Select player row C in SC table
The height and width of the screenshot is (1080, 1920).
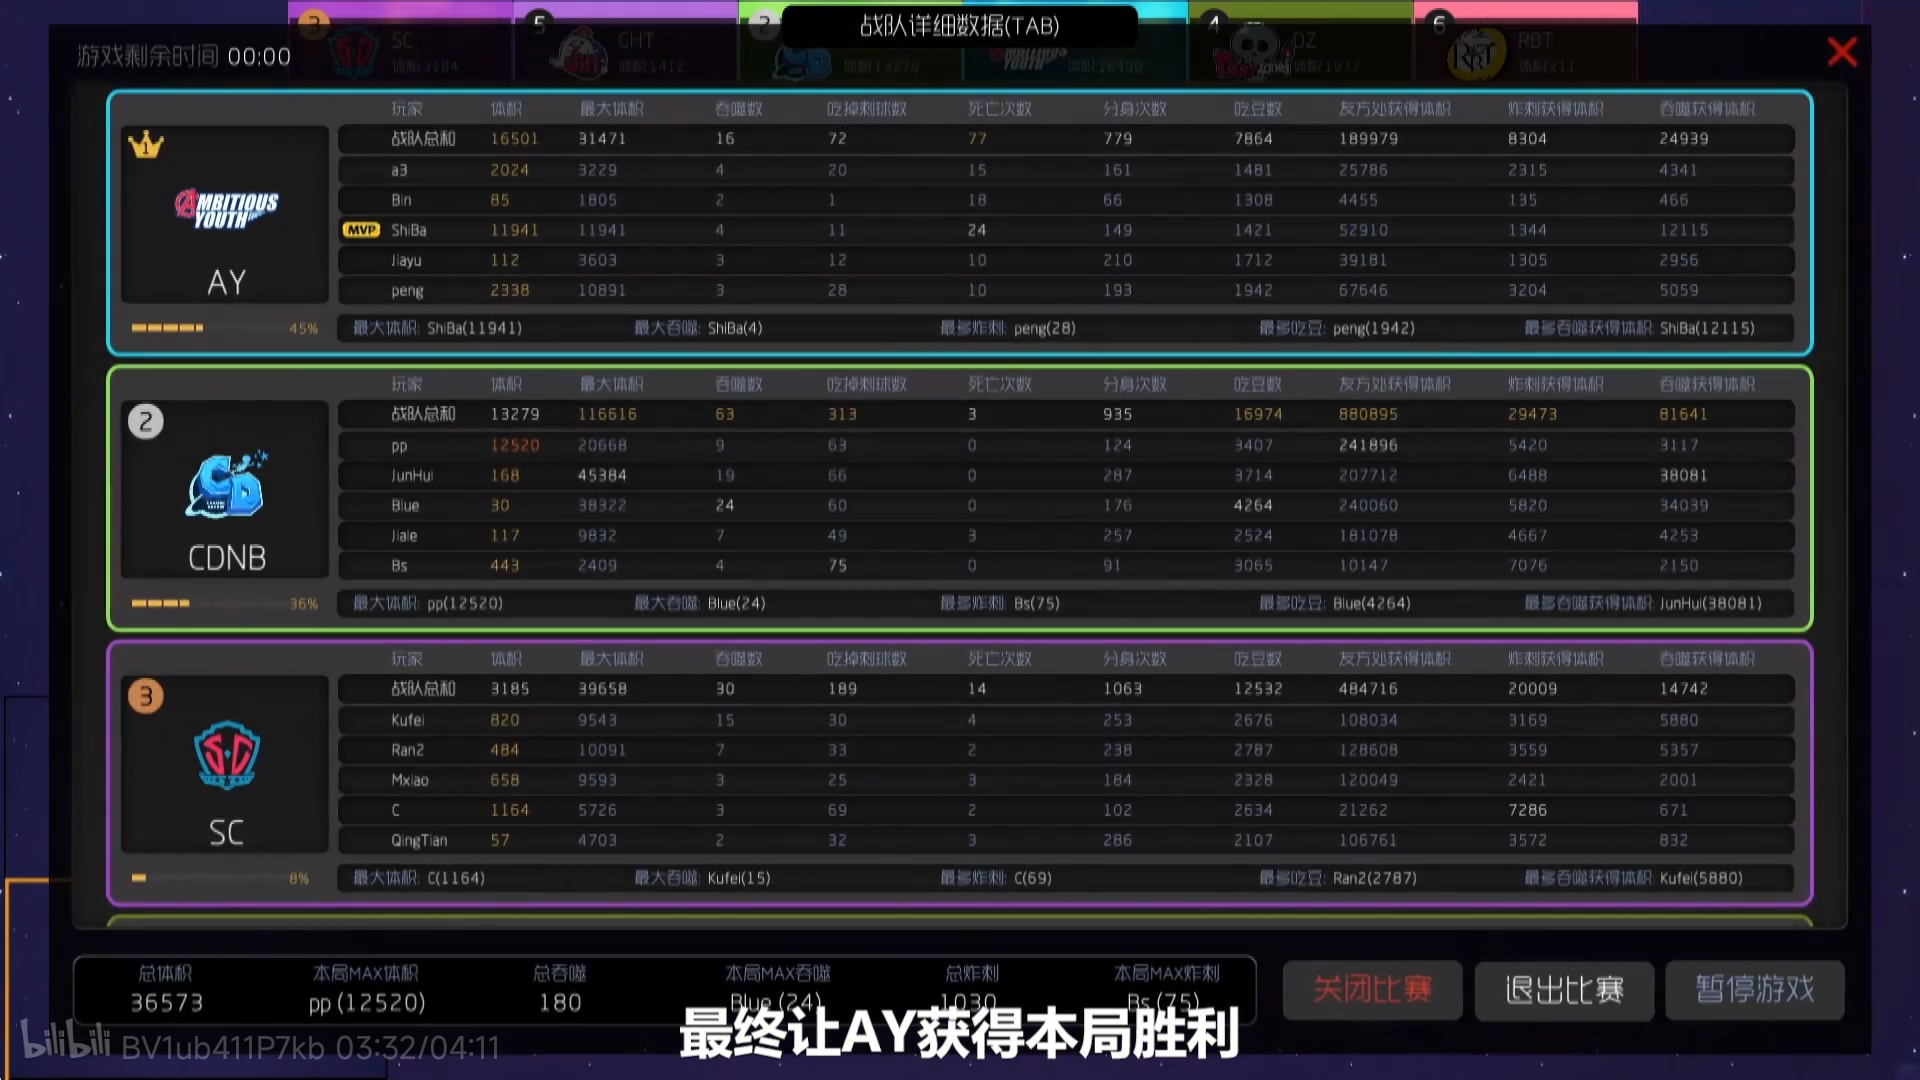(x=1066, y=810)
